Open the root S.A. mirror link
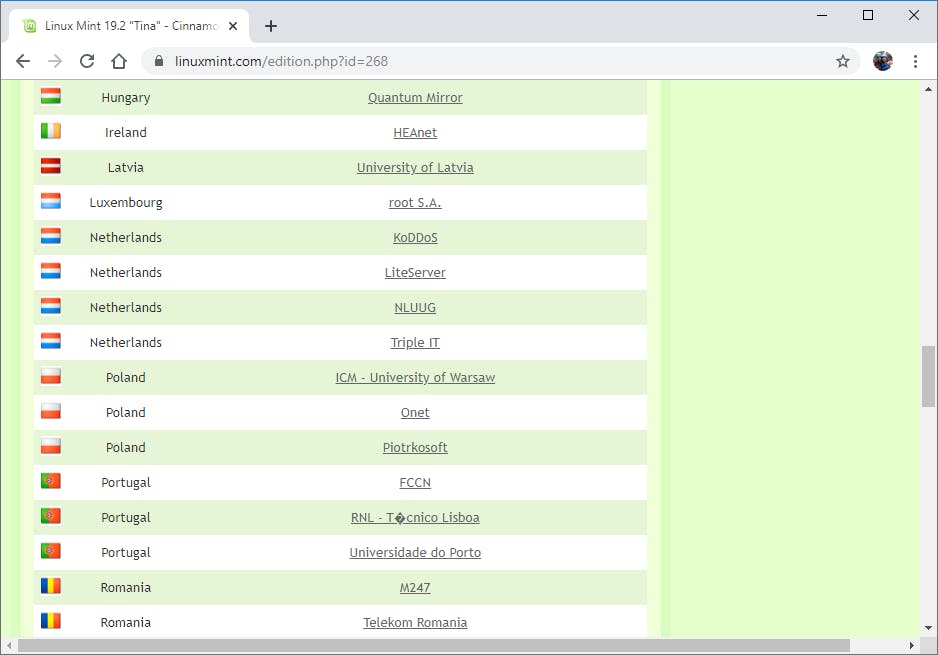The width and height of the screenshot is (938, 655). coord(415,203)
